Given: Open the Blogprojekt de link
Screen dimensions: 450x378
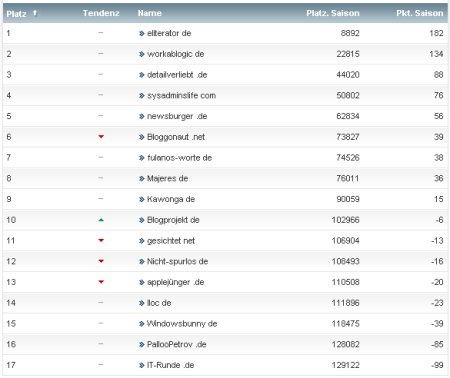Looking at the screenshot, I should [173, 220].
